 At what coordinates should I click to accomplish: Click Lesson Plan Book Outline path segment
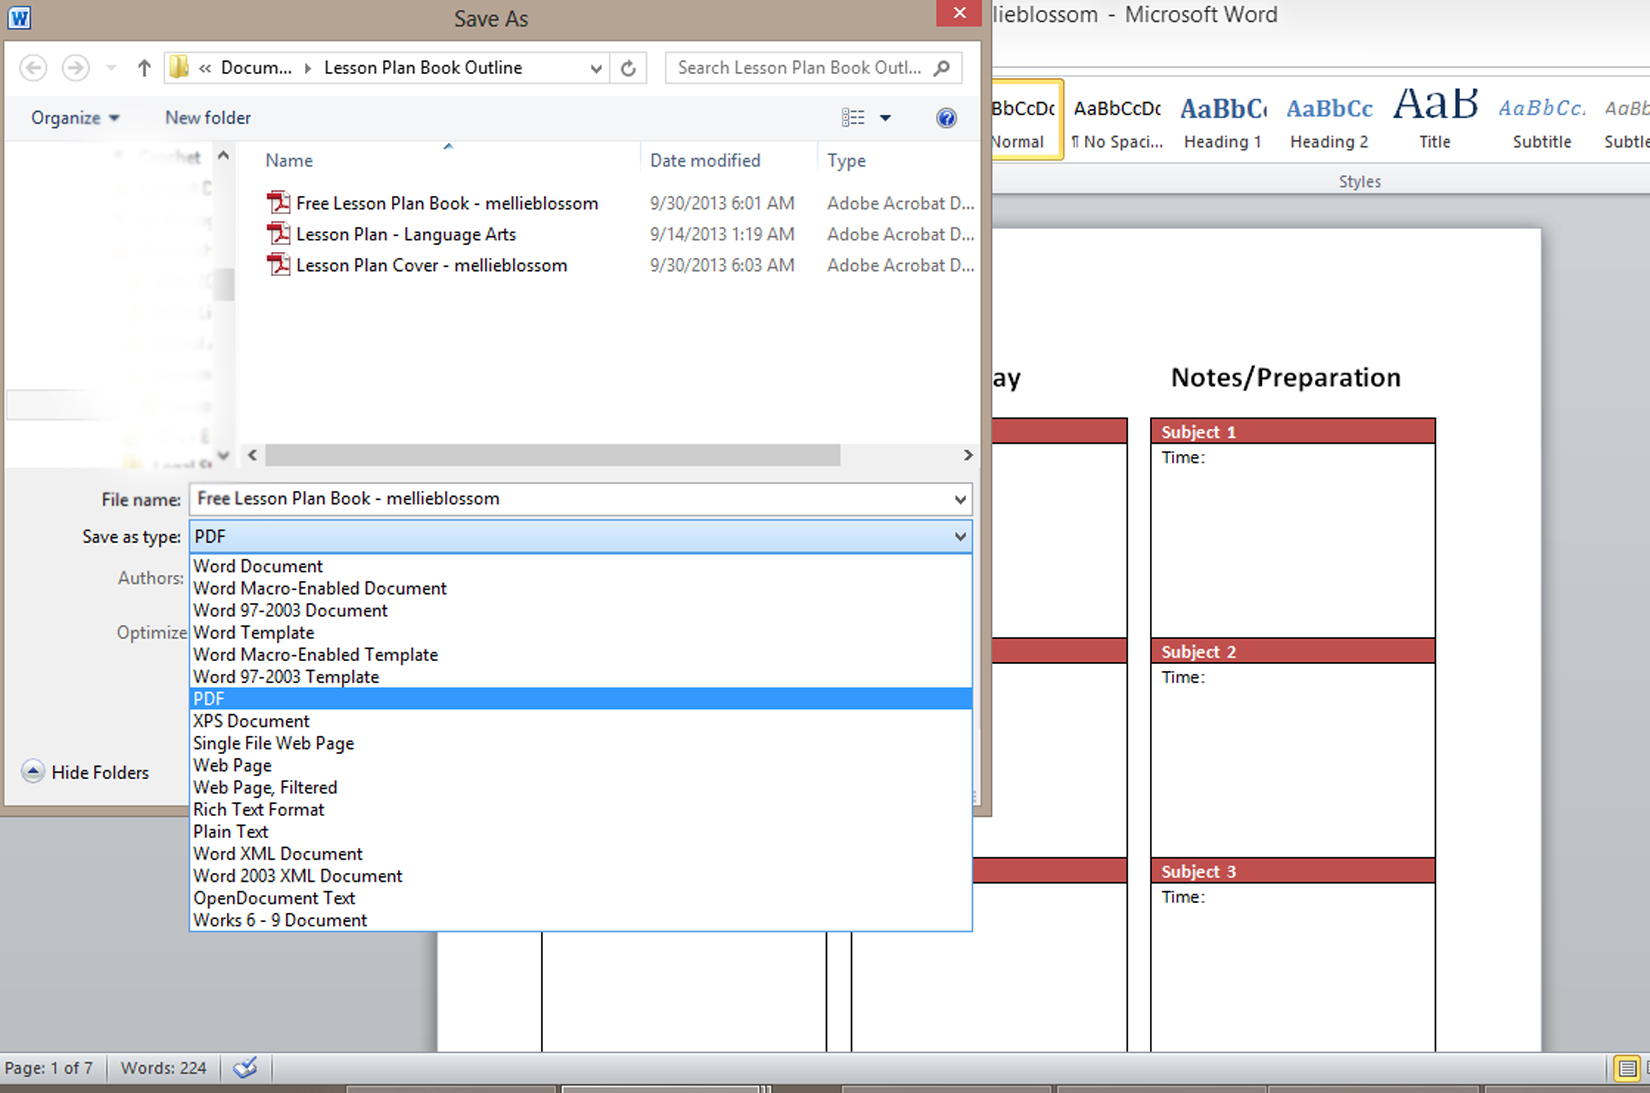tap(423, 68)
